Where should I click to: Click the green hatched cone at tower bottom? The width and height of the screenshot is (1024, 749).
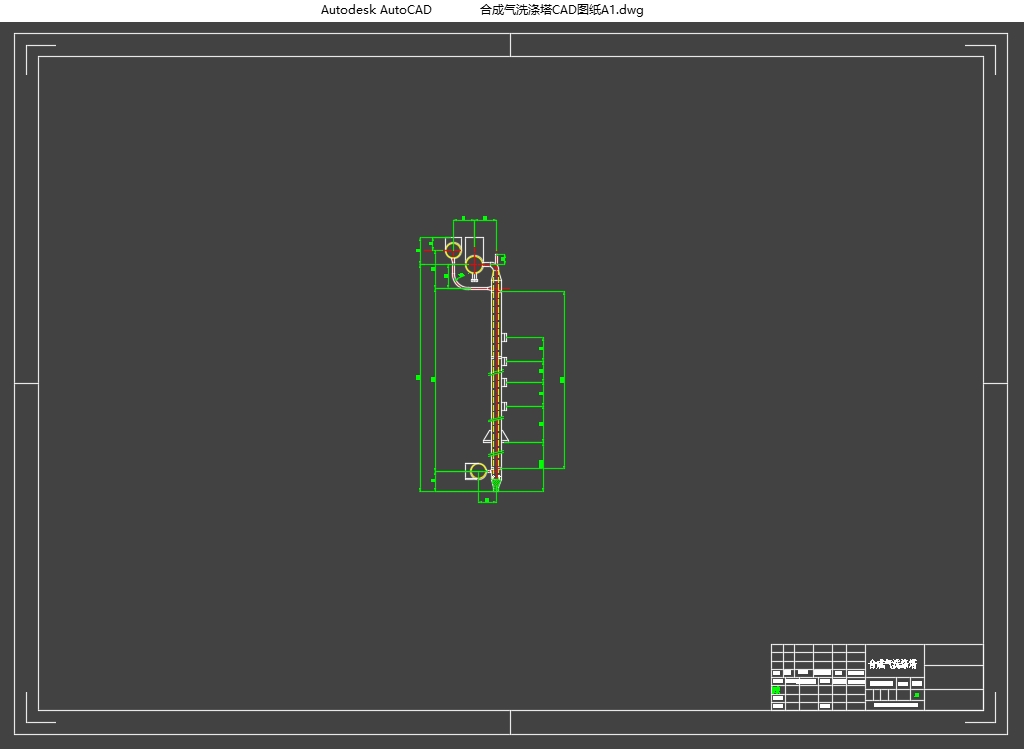tap(496, 485)
